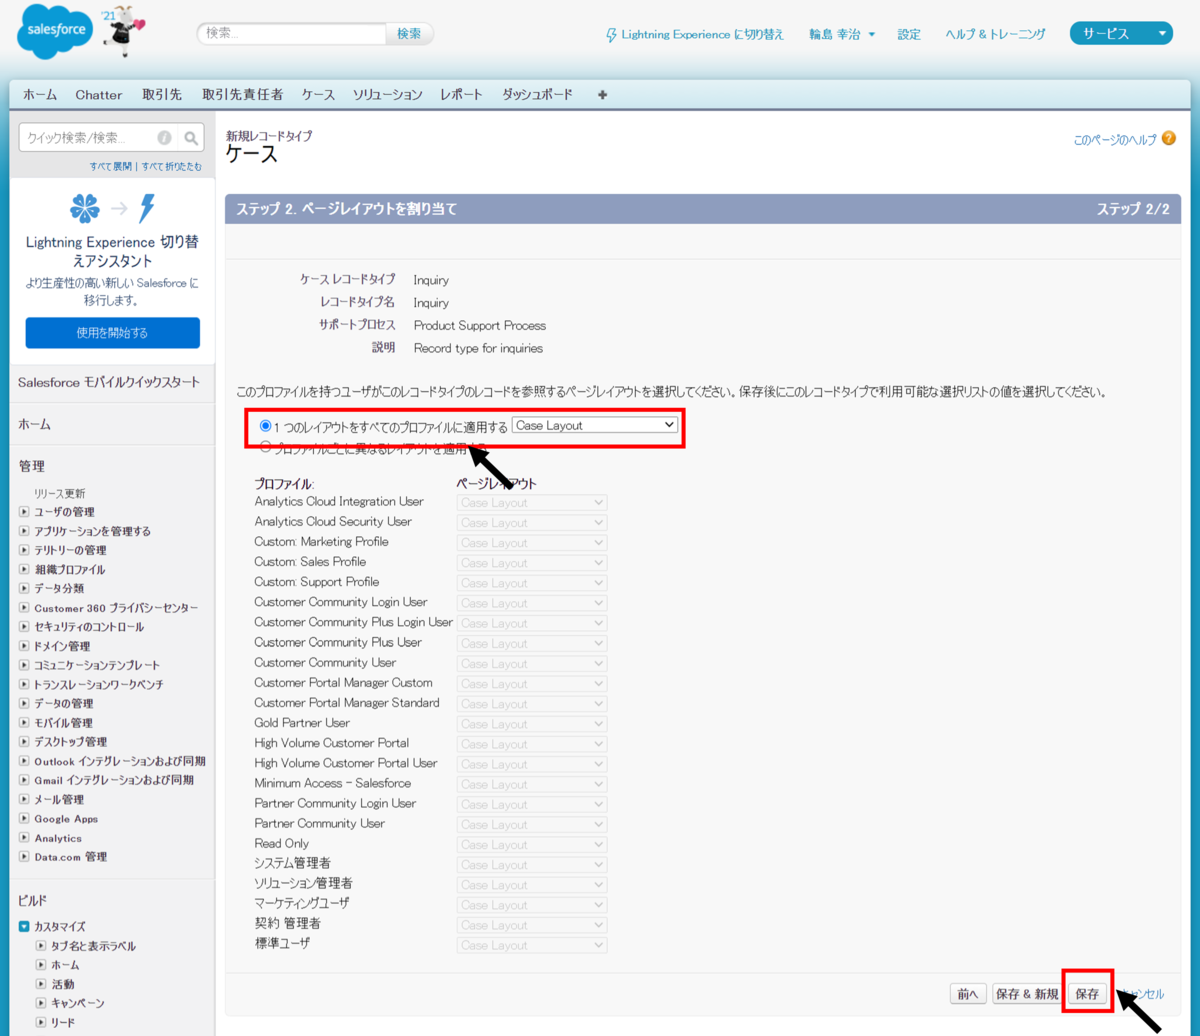Open the Case Layout dropdown for all profiles

click(x=595, y=425)
